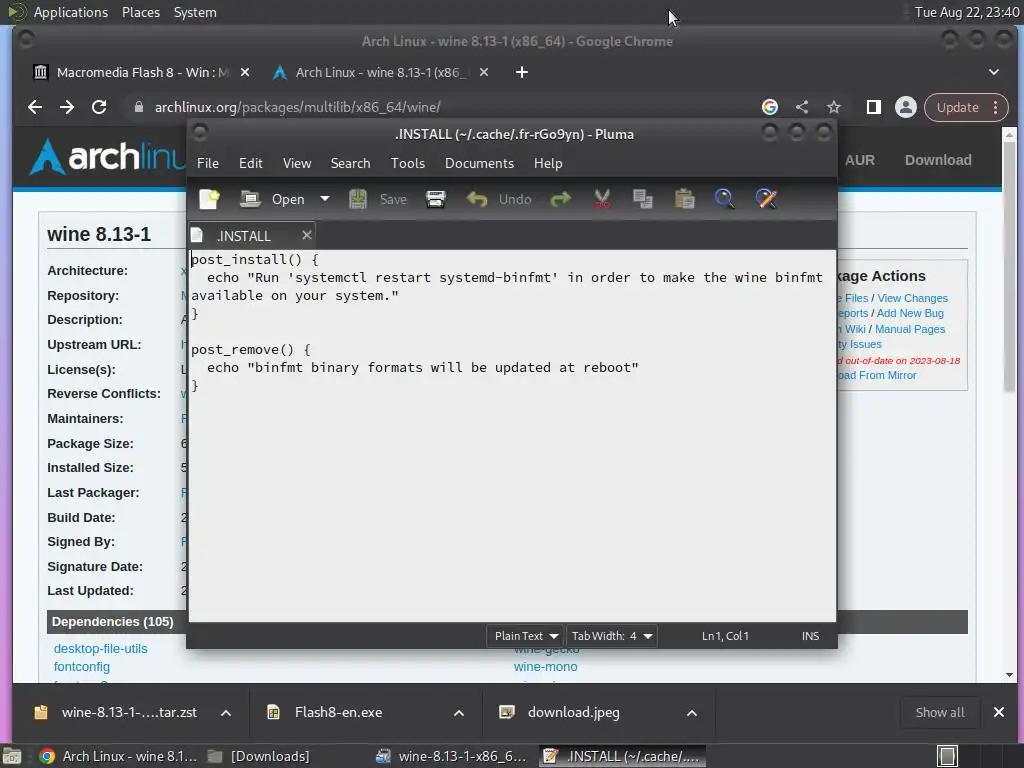The width and height of the screenshot is (1024, 768).
Task: Open the Applications menu in top panel
Action: pos(71,12)
